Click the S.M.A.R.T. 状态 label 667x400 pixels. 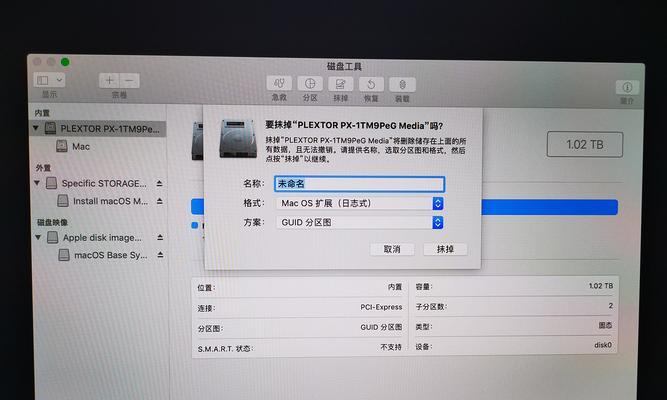[x=225, y=349]
